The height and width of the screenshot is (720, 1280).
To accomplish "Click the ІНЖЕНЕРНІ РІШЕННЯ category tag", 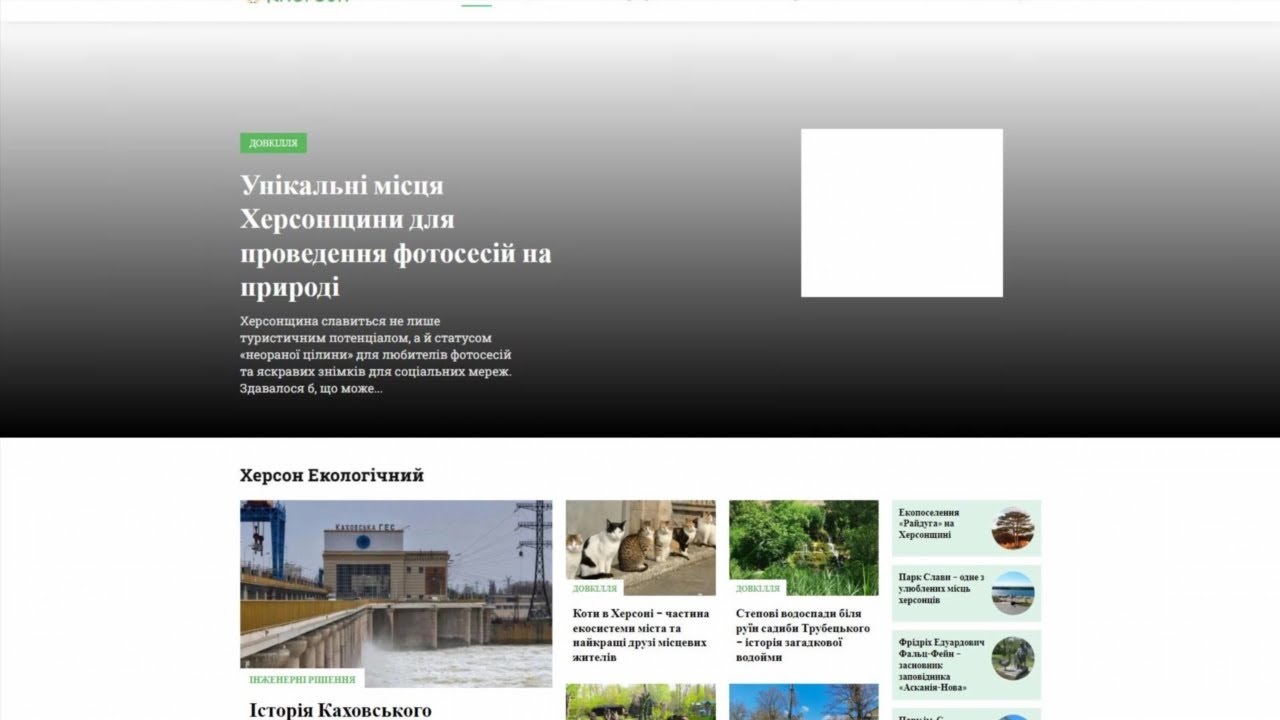I will [302, 679].
